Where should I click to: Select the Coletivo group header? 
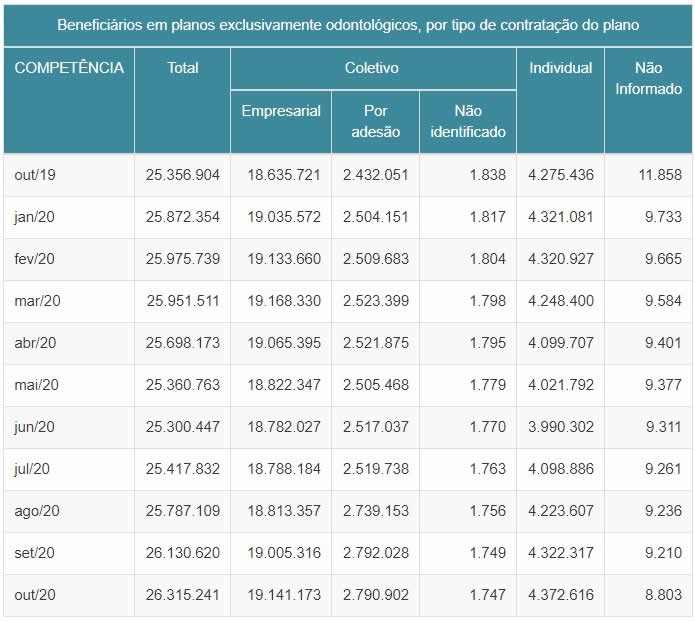(x=373, y=68)
